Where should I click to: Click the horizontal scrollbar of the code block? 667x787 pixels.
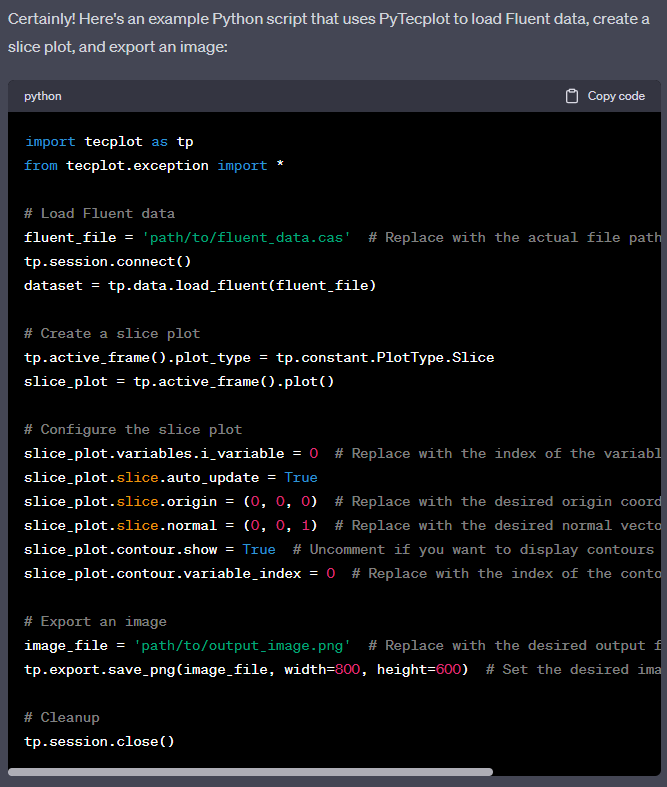coord(250,772)
